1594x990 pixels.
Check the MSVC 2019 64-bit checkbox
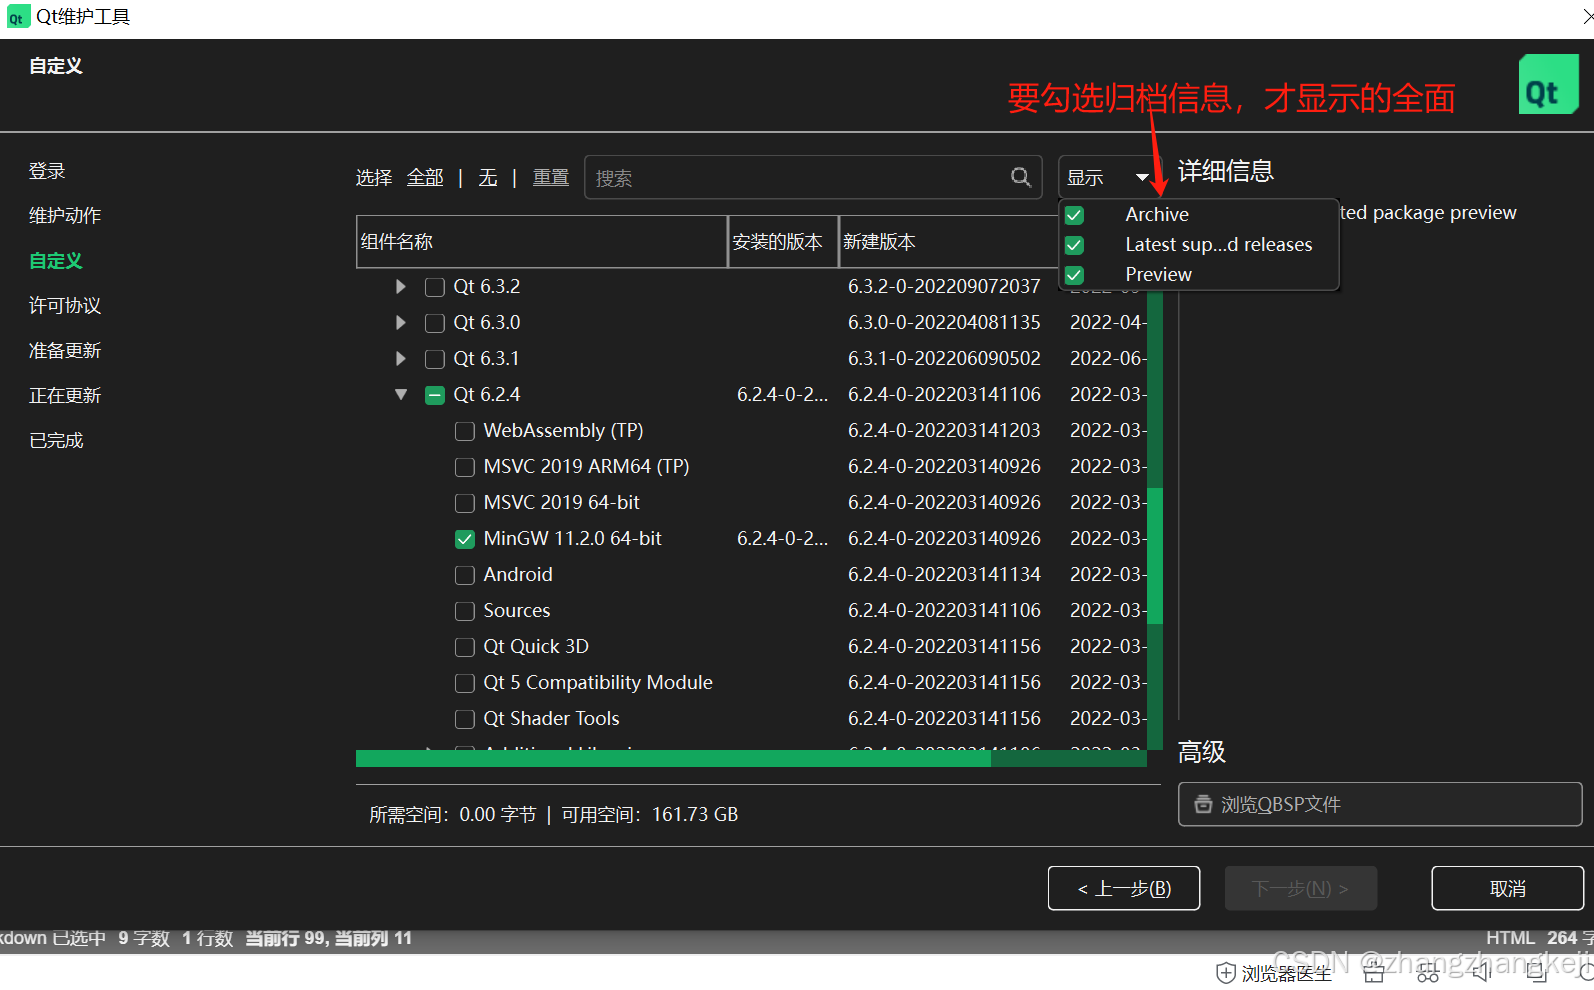pos(465,503)
